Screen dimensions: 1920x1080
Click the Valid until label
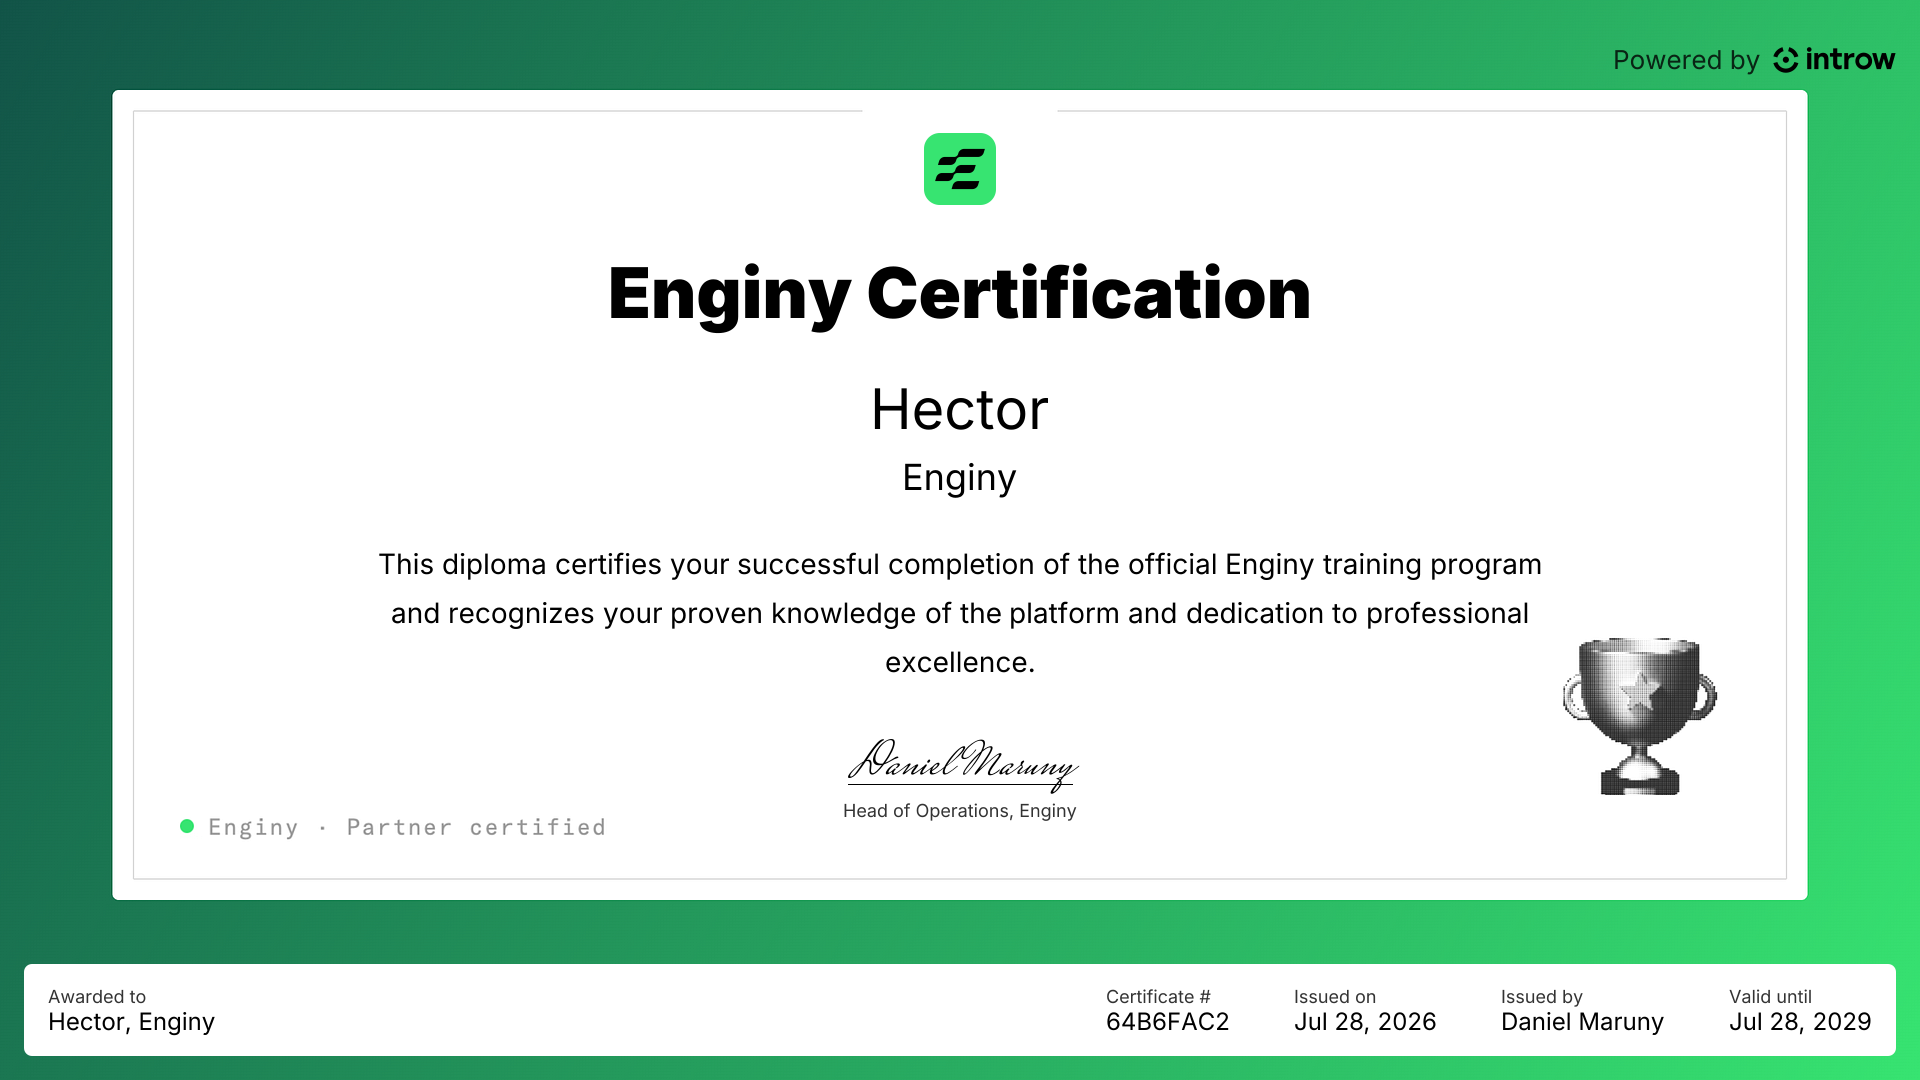1770,997
